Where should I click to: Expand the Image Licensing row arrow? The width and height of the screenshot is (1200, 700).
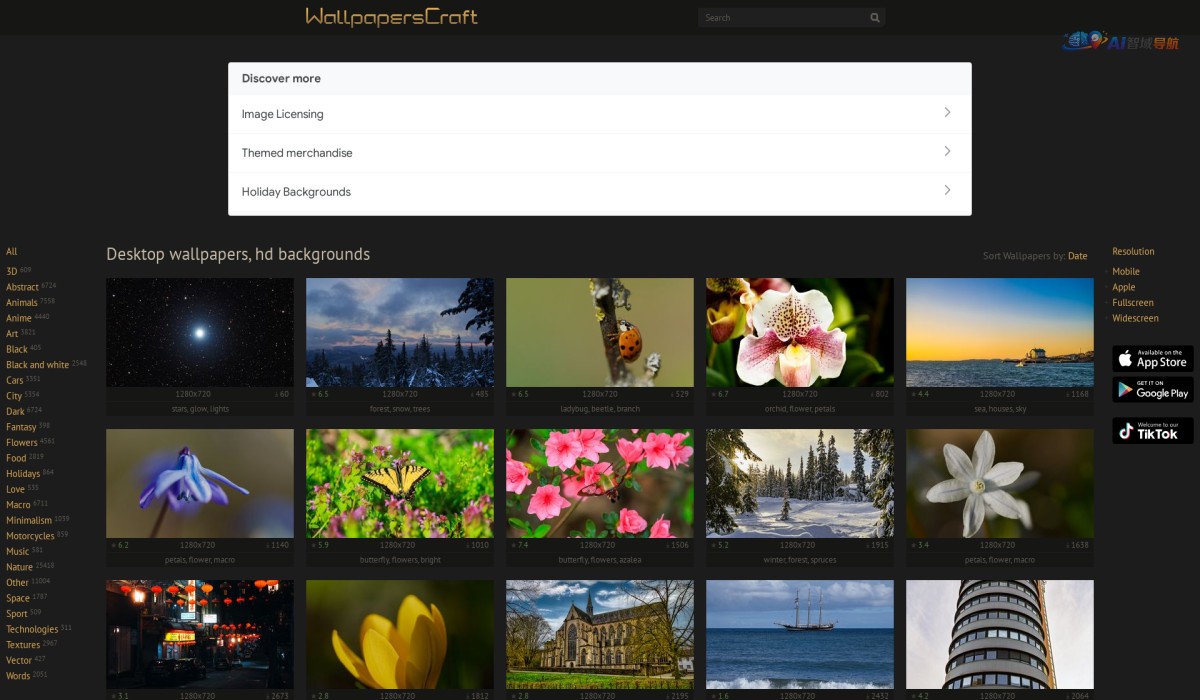pos(947,113)
